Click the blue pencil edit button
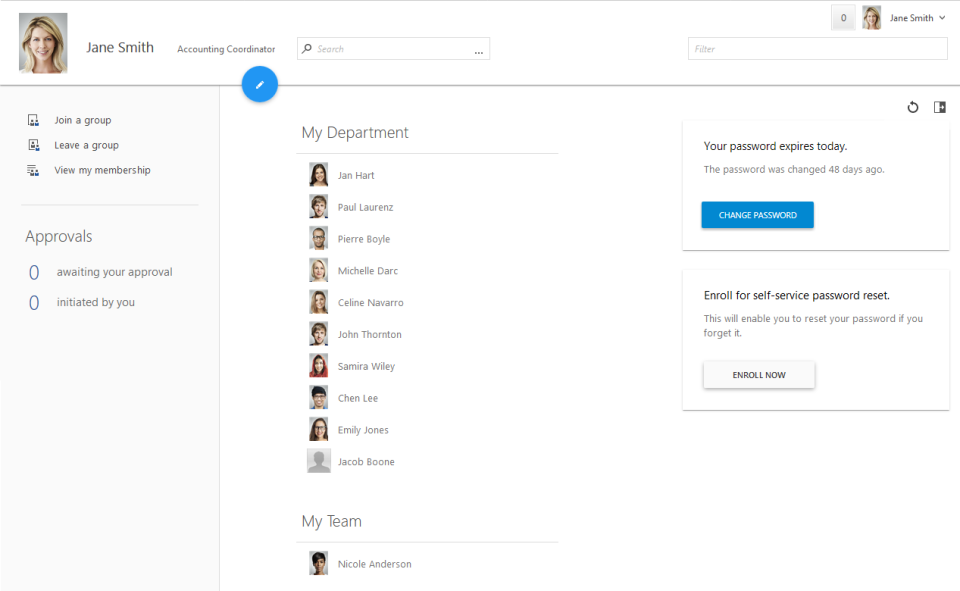The height and width of the screenshot is (591, 960). click(x=259, y=85)
